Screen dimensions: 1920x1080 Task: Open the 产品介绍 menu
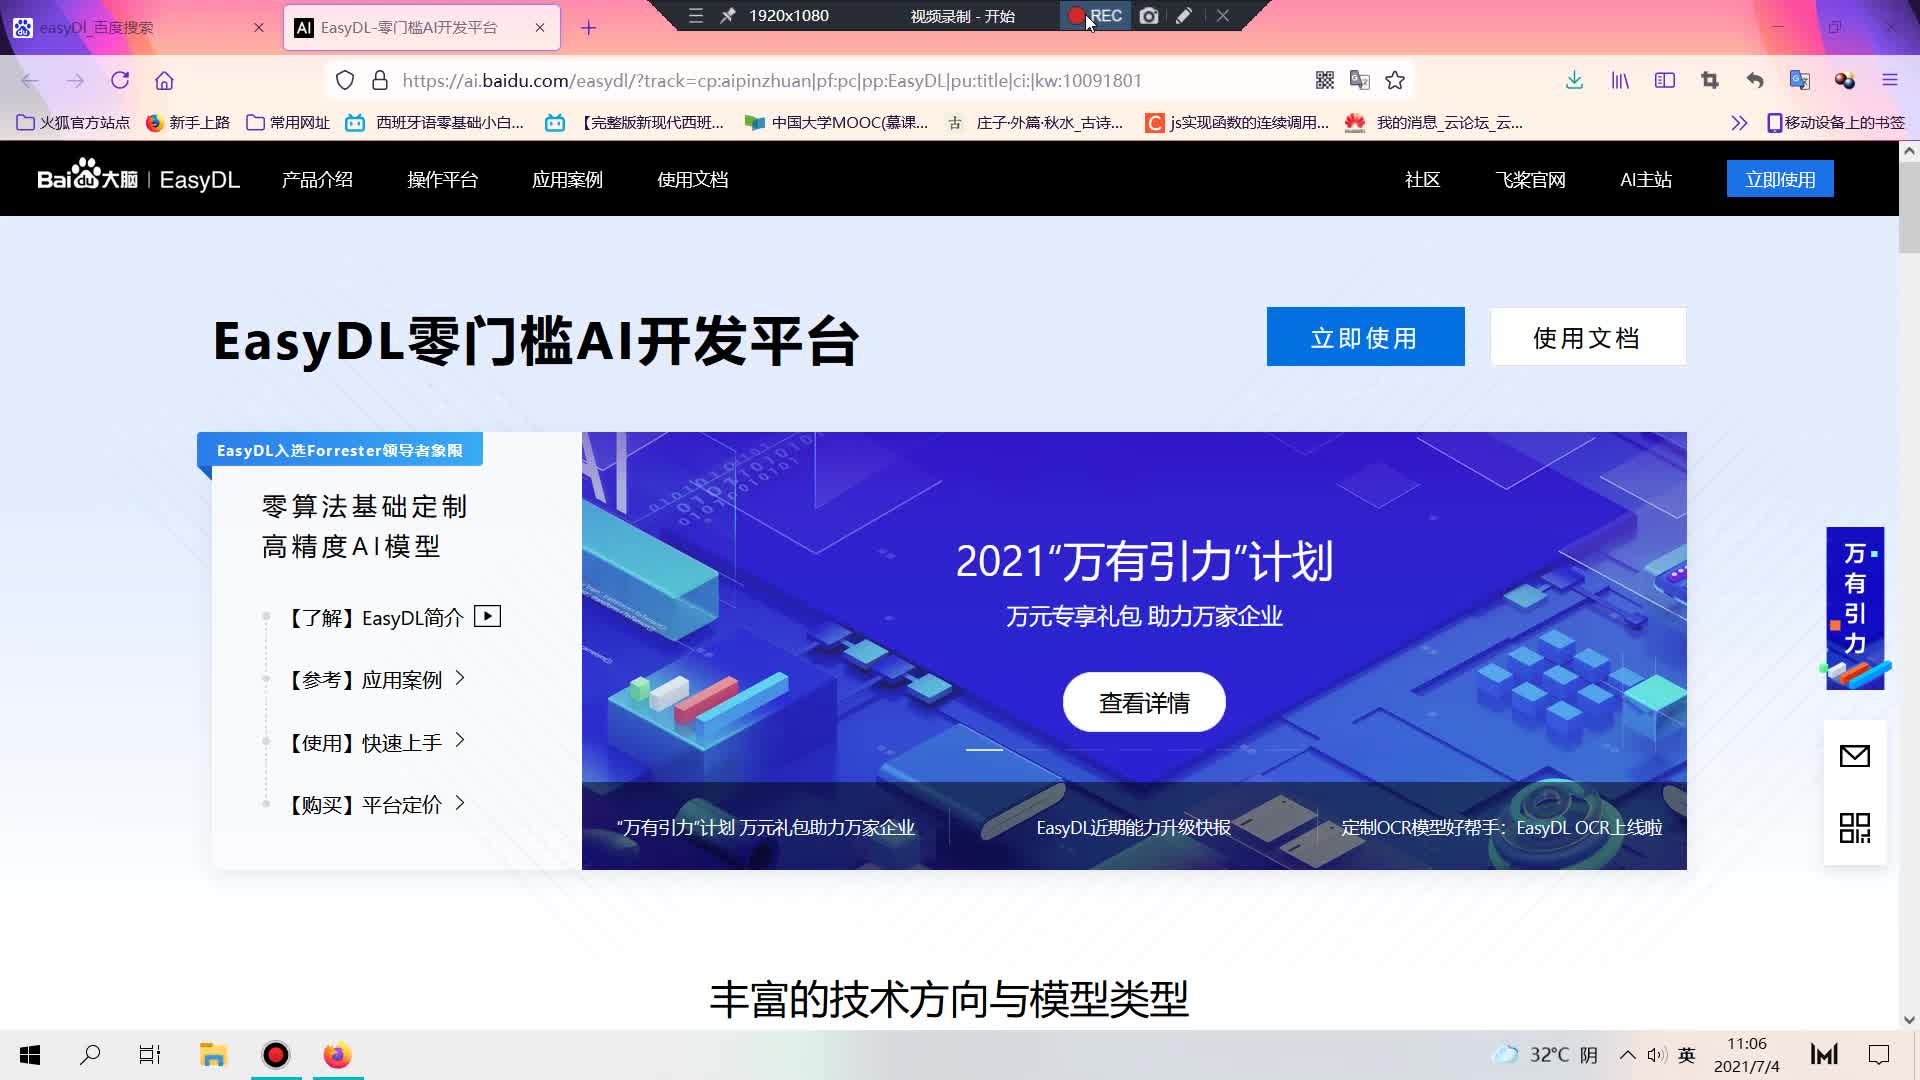(317, 180)
